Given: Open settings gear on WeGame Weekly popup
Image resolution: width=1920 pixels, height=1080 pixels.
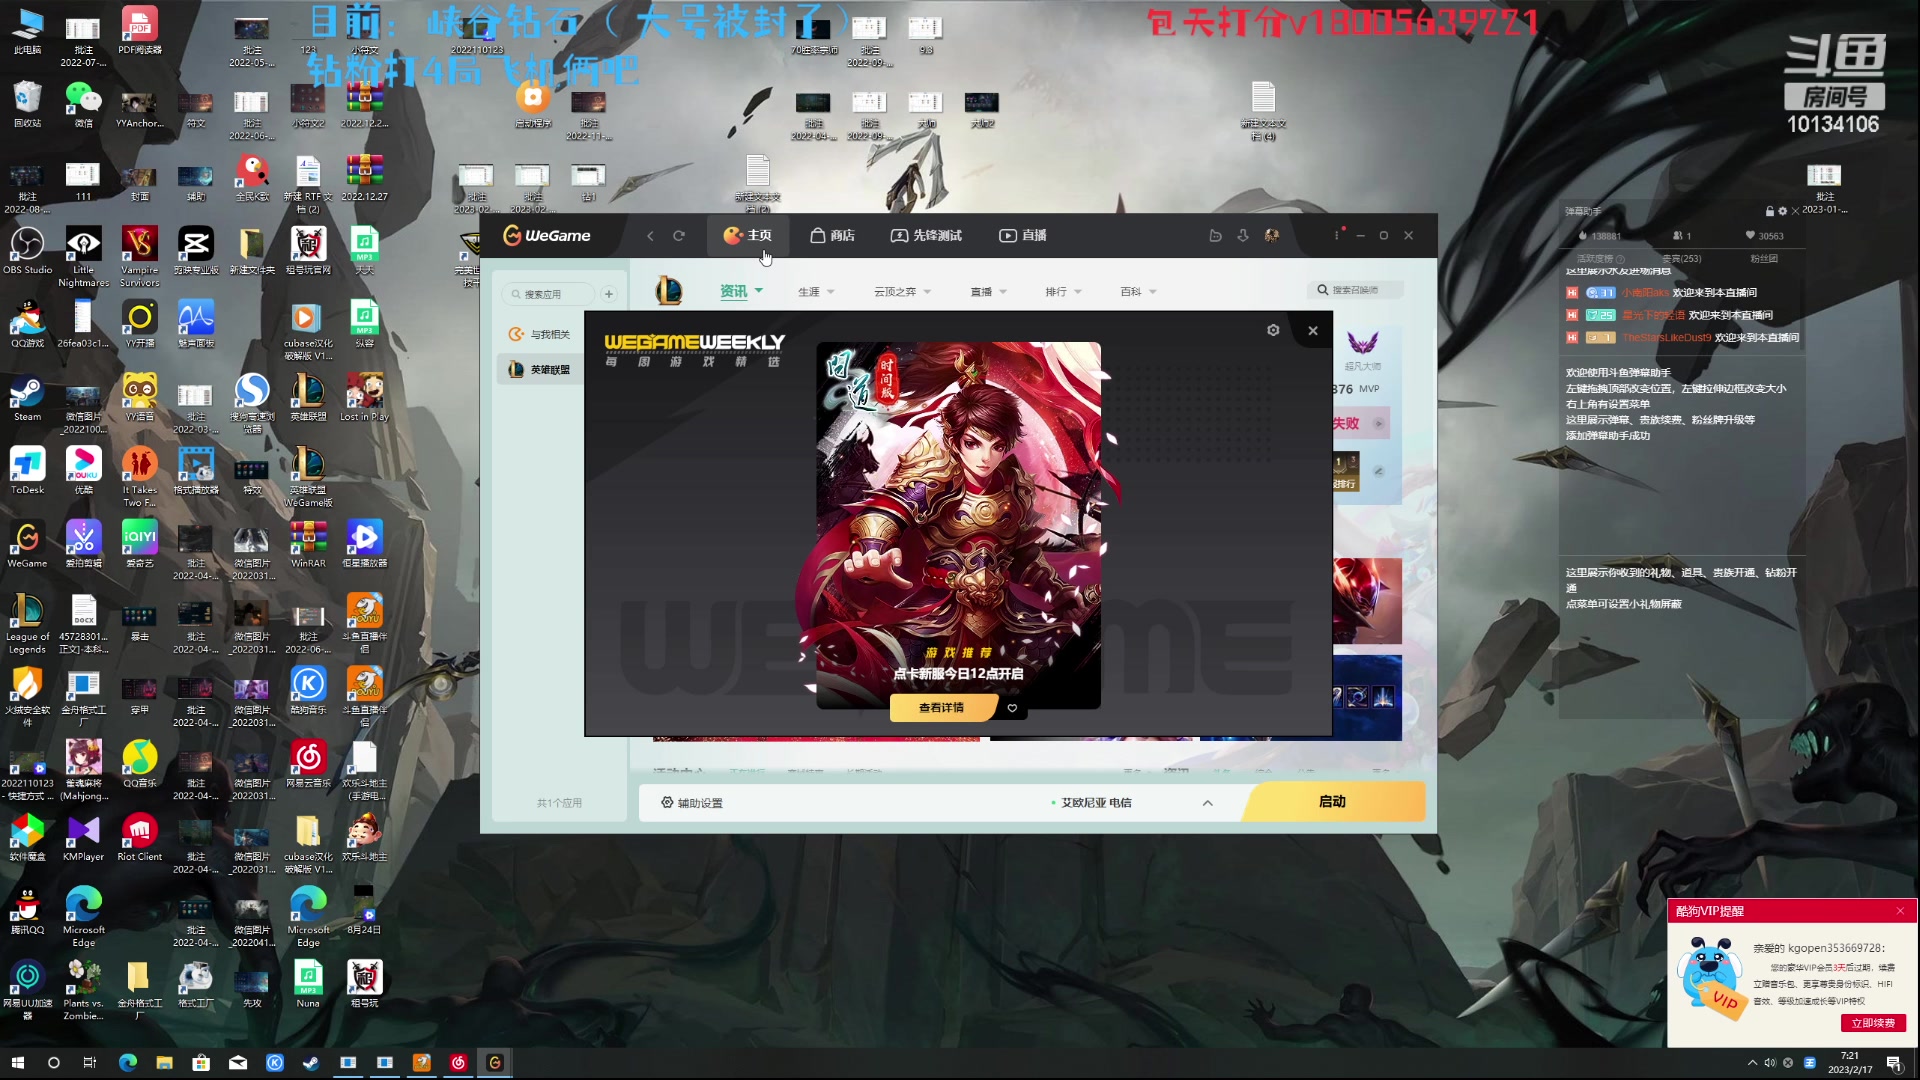Looking at the screenshot, I should tap(1273, 330).
